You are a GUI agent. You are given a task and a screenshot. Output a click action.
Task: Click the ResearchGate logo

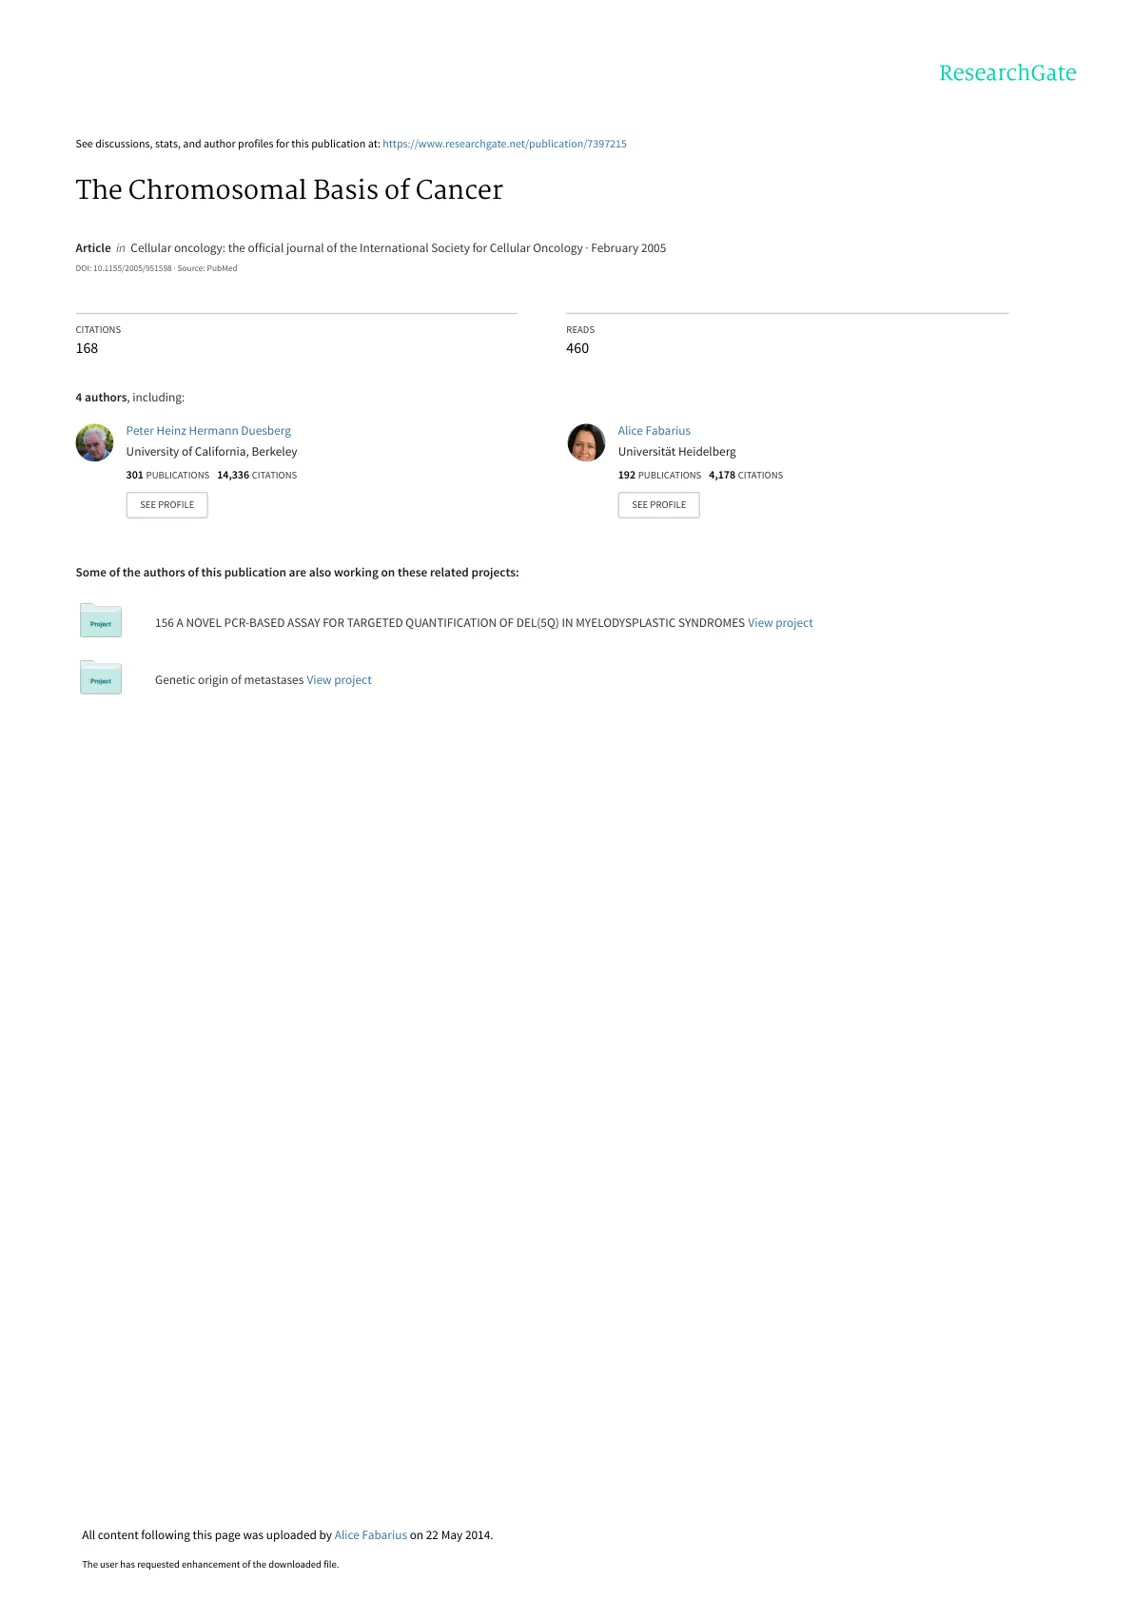tap(1007, 73)
